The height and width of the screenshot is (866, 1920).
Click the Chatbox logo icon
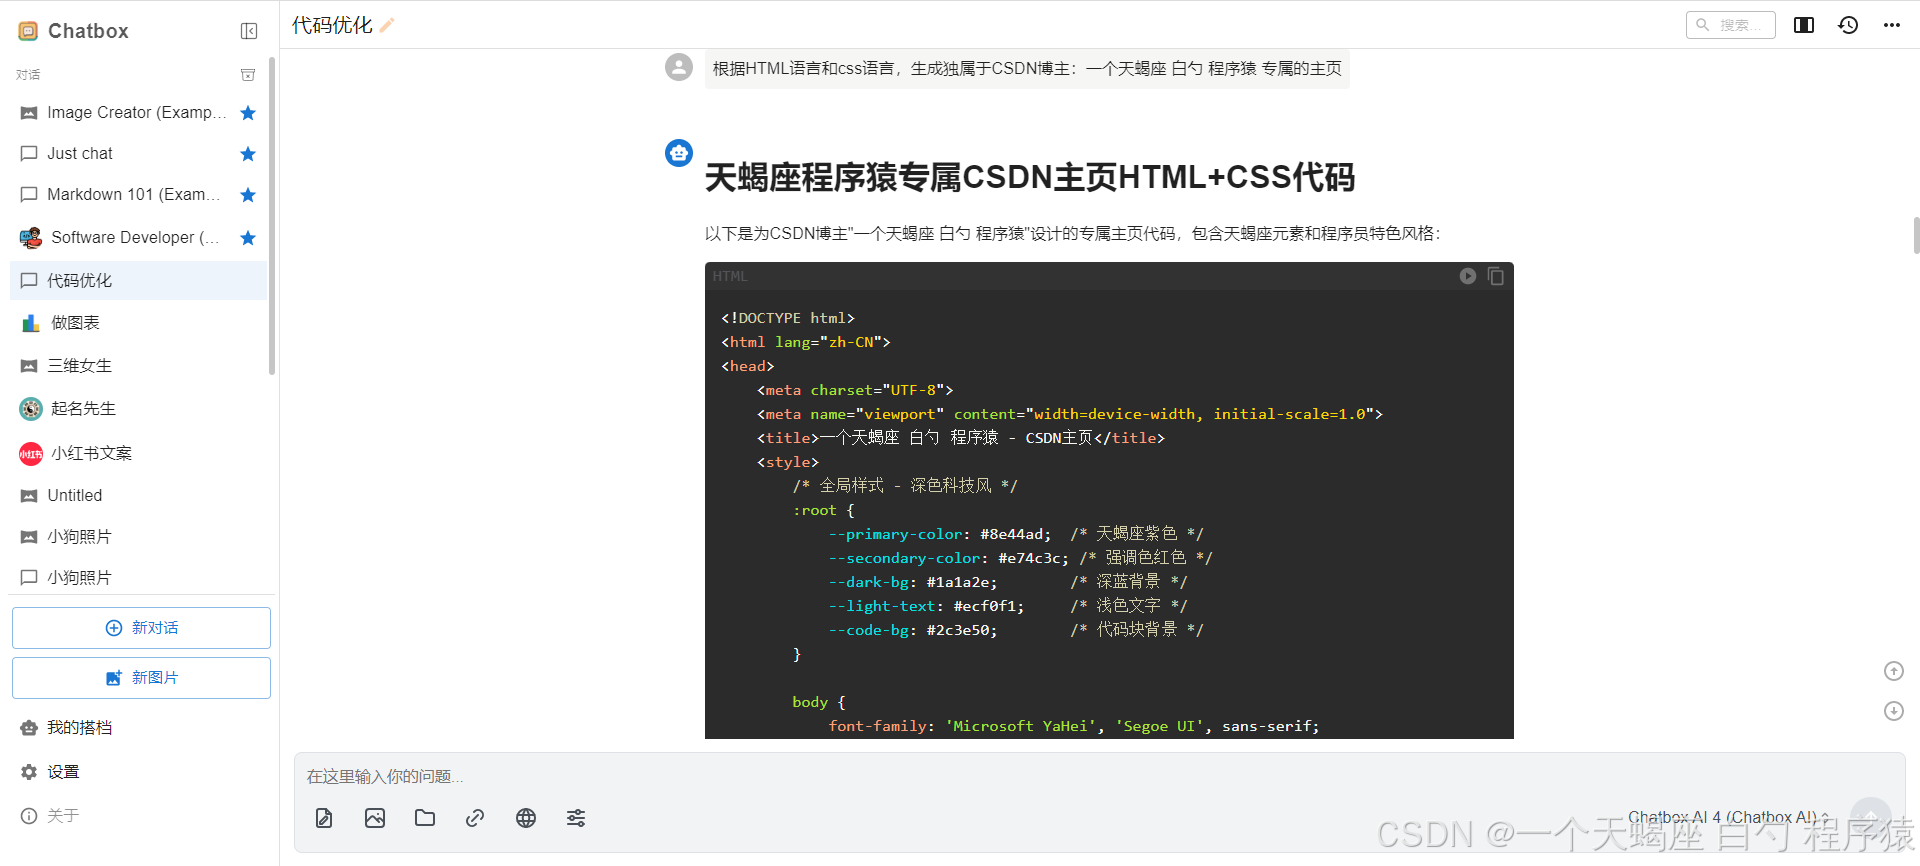pos(28,31)
